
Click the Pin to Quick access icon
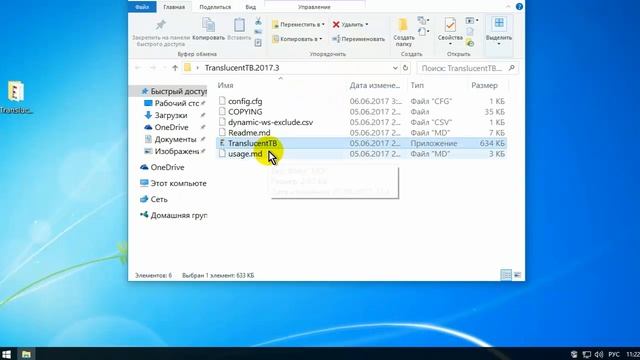[x=161, y=24]
